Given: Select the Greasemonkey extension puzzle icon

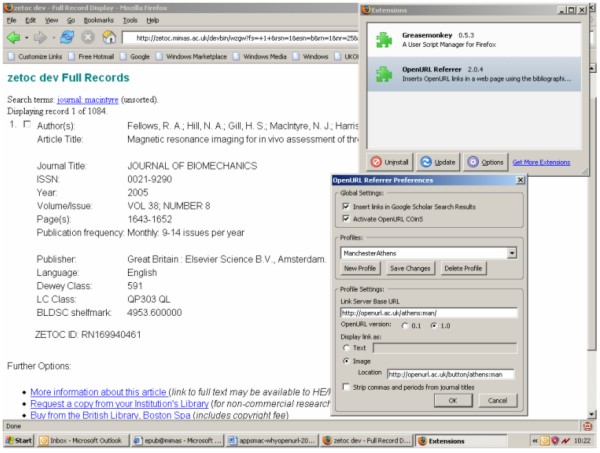Looking at the screenshot, I should pos(384,41).
